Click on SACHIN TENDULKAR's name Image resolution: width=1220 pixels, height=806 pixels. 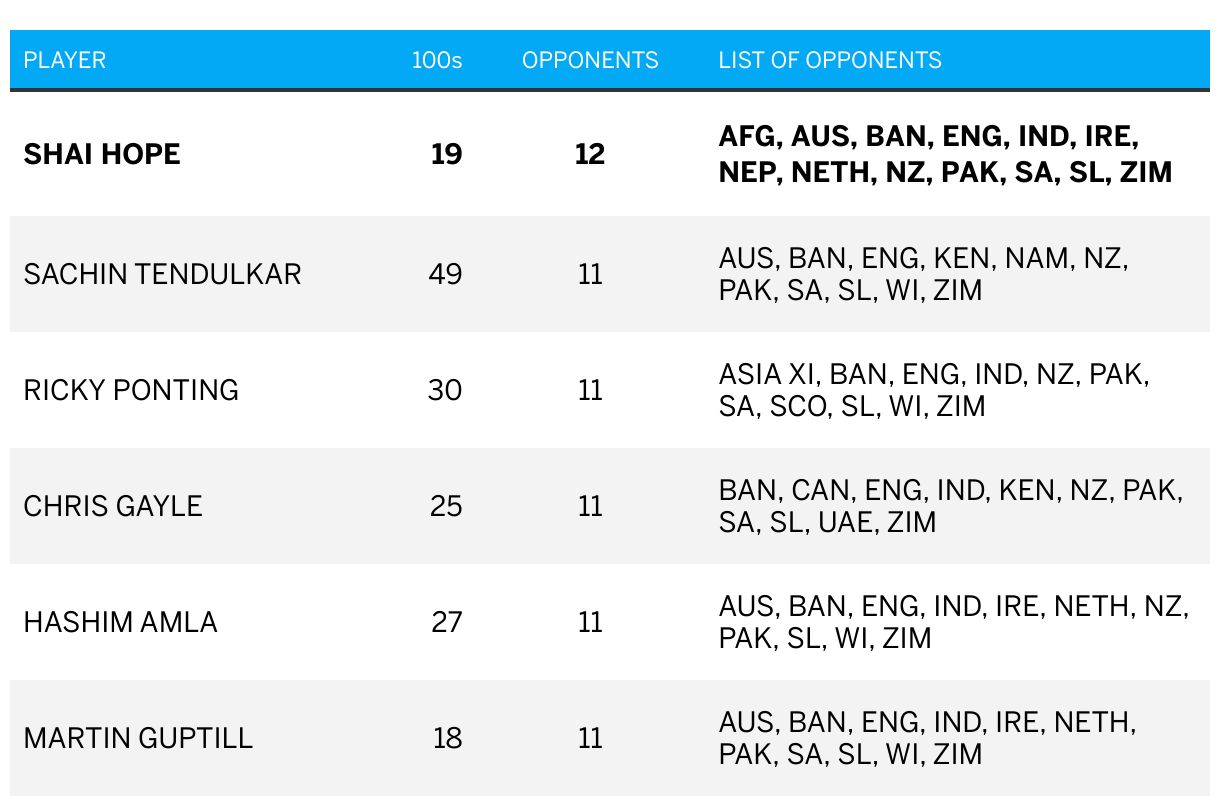point(162,274)
